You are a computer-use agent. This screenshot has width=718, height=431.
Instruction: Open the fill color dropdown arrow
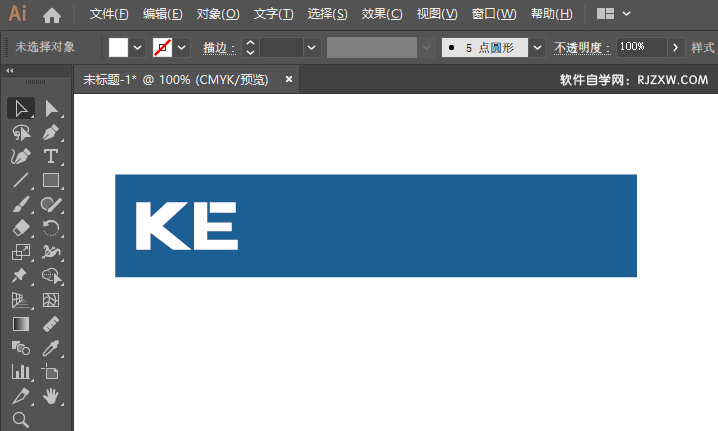pyautogui.click(x=137, y=47)
